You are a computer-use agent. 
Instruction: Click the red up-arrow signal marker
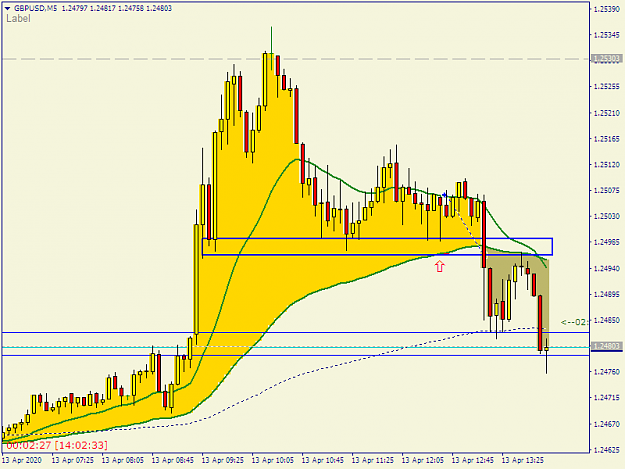pyautogui.click(x=440, y=267)
